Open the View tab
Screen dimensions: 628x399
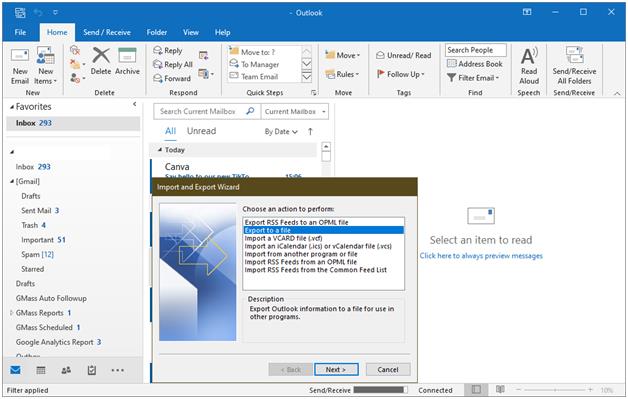coord(191,32)
